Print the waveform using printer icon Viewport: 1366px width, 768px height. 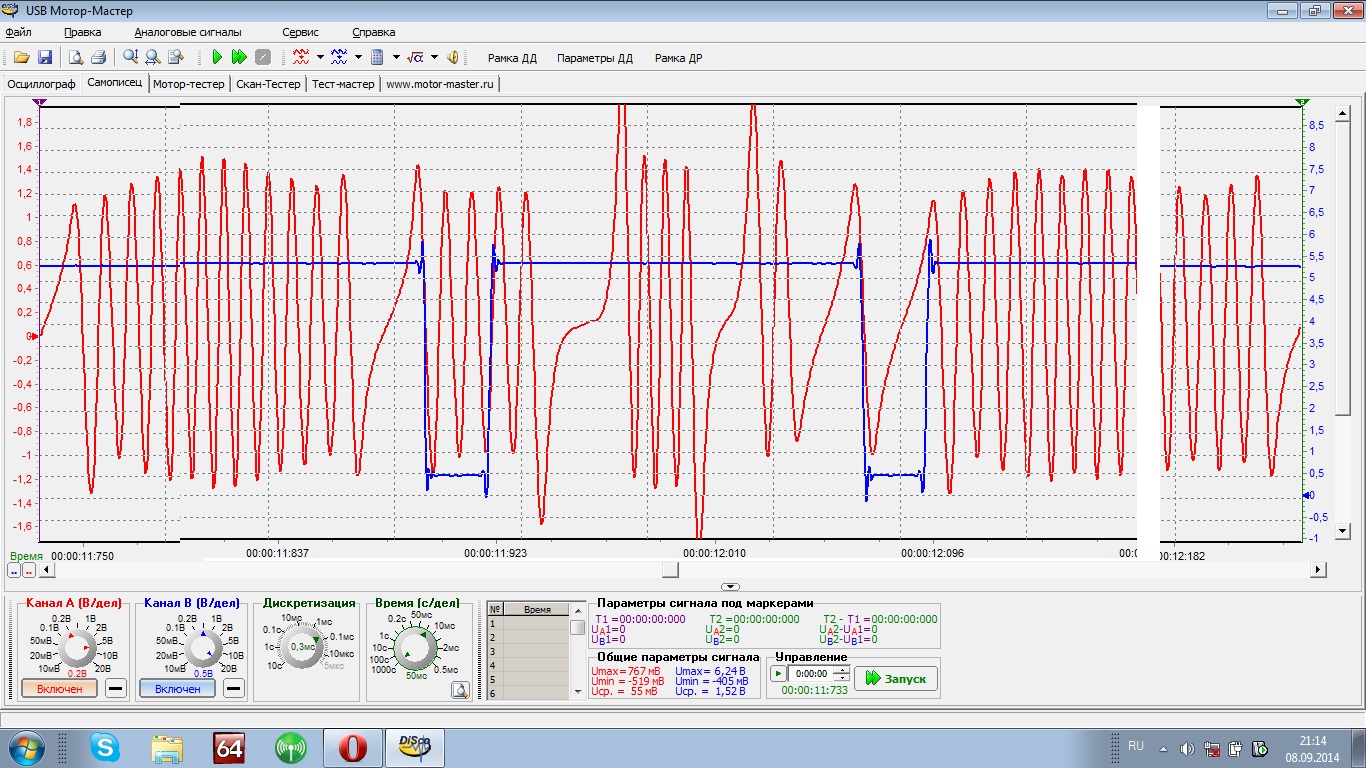click(x=99, y=58)
